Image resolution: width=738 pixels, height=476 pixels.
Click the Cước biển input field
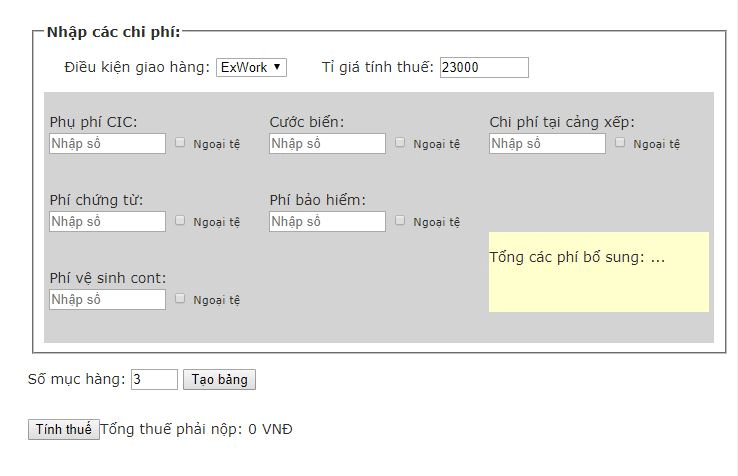327,144
